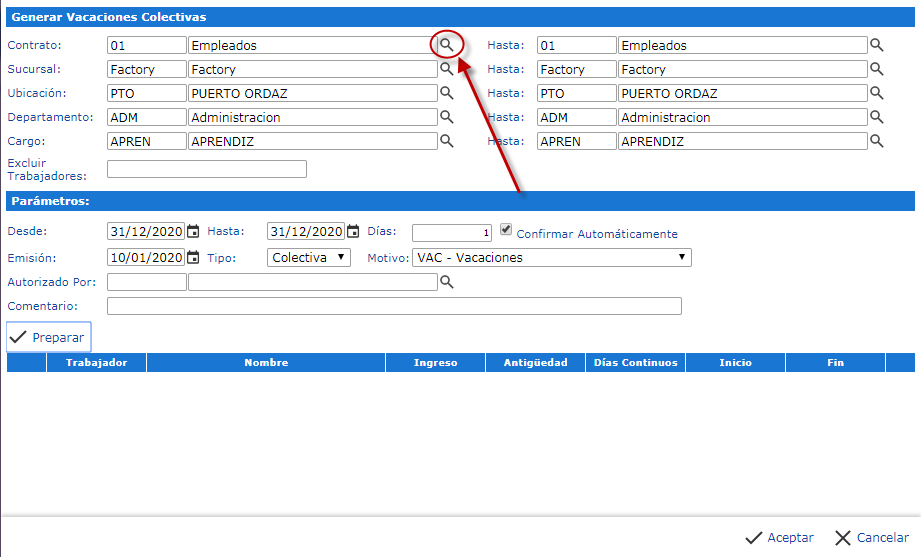The height and width of the screenshot is (557, 921).
Task: Open the Hasta Contrato lookup magnifier
Action: pyautogui.click(x=877, y=45)
